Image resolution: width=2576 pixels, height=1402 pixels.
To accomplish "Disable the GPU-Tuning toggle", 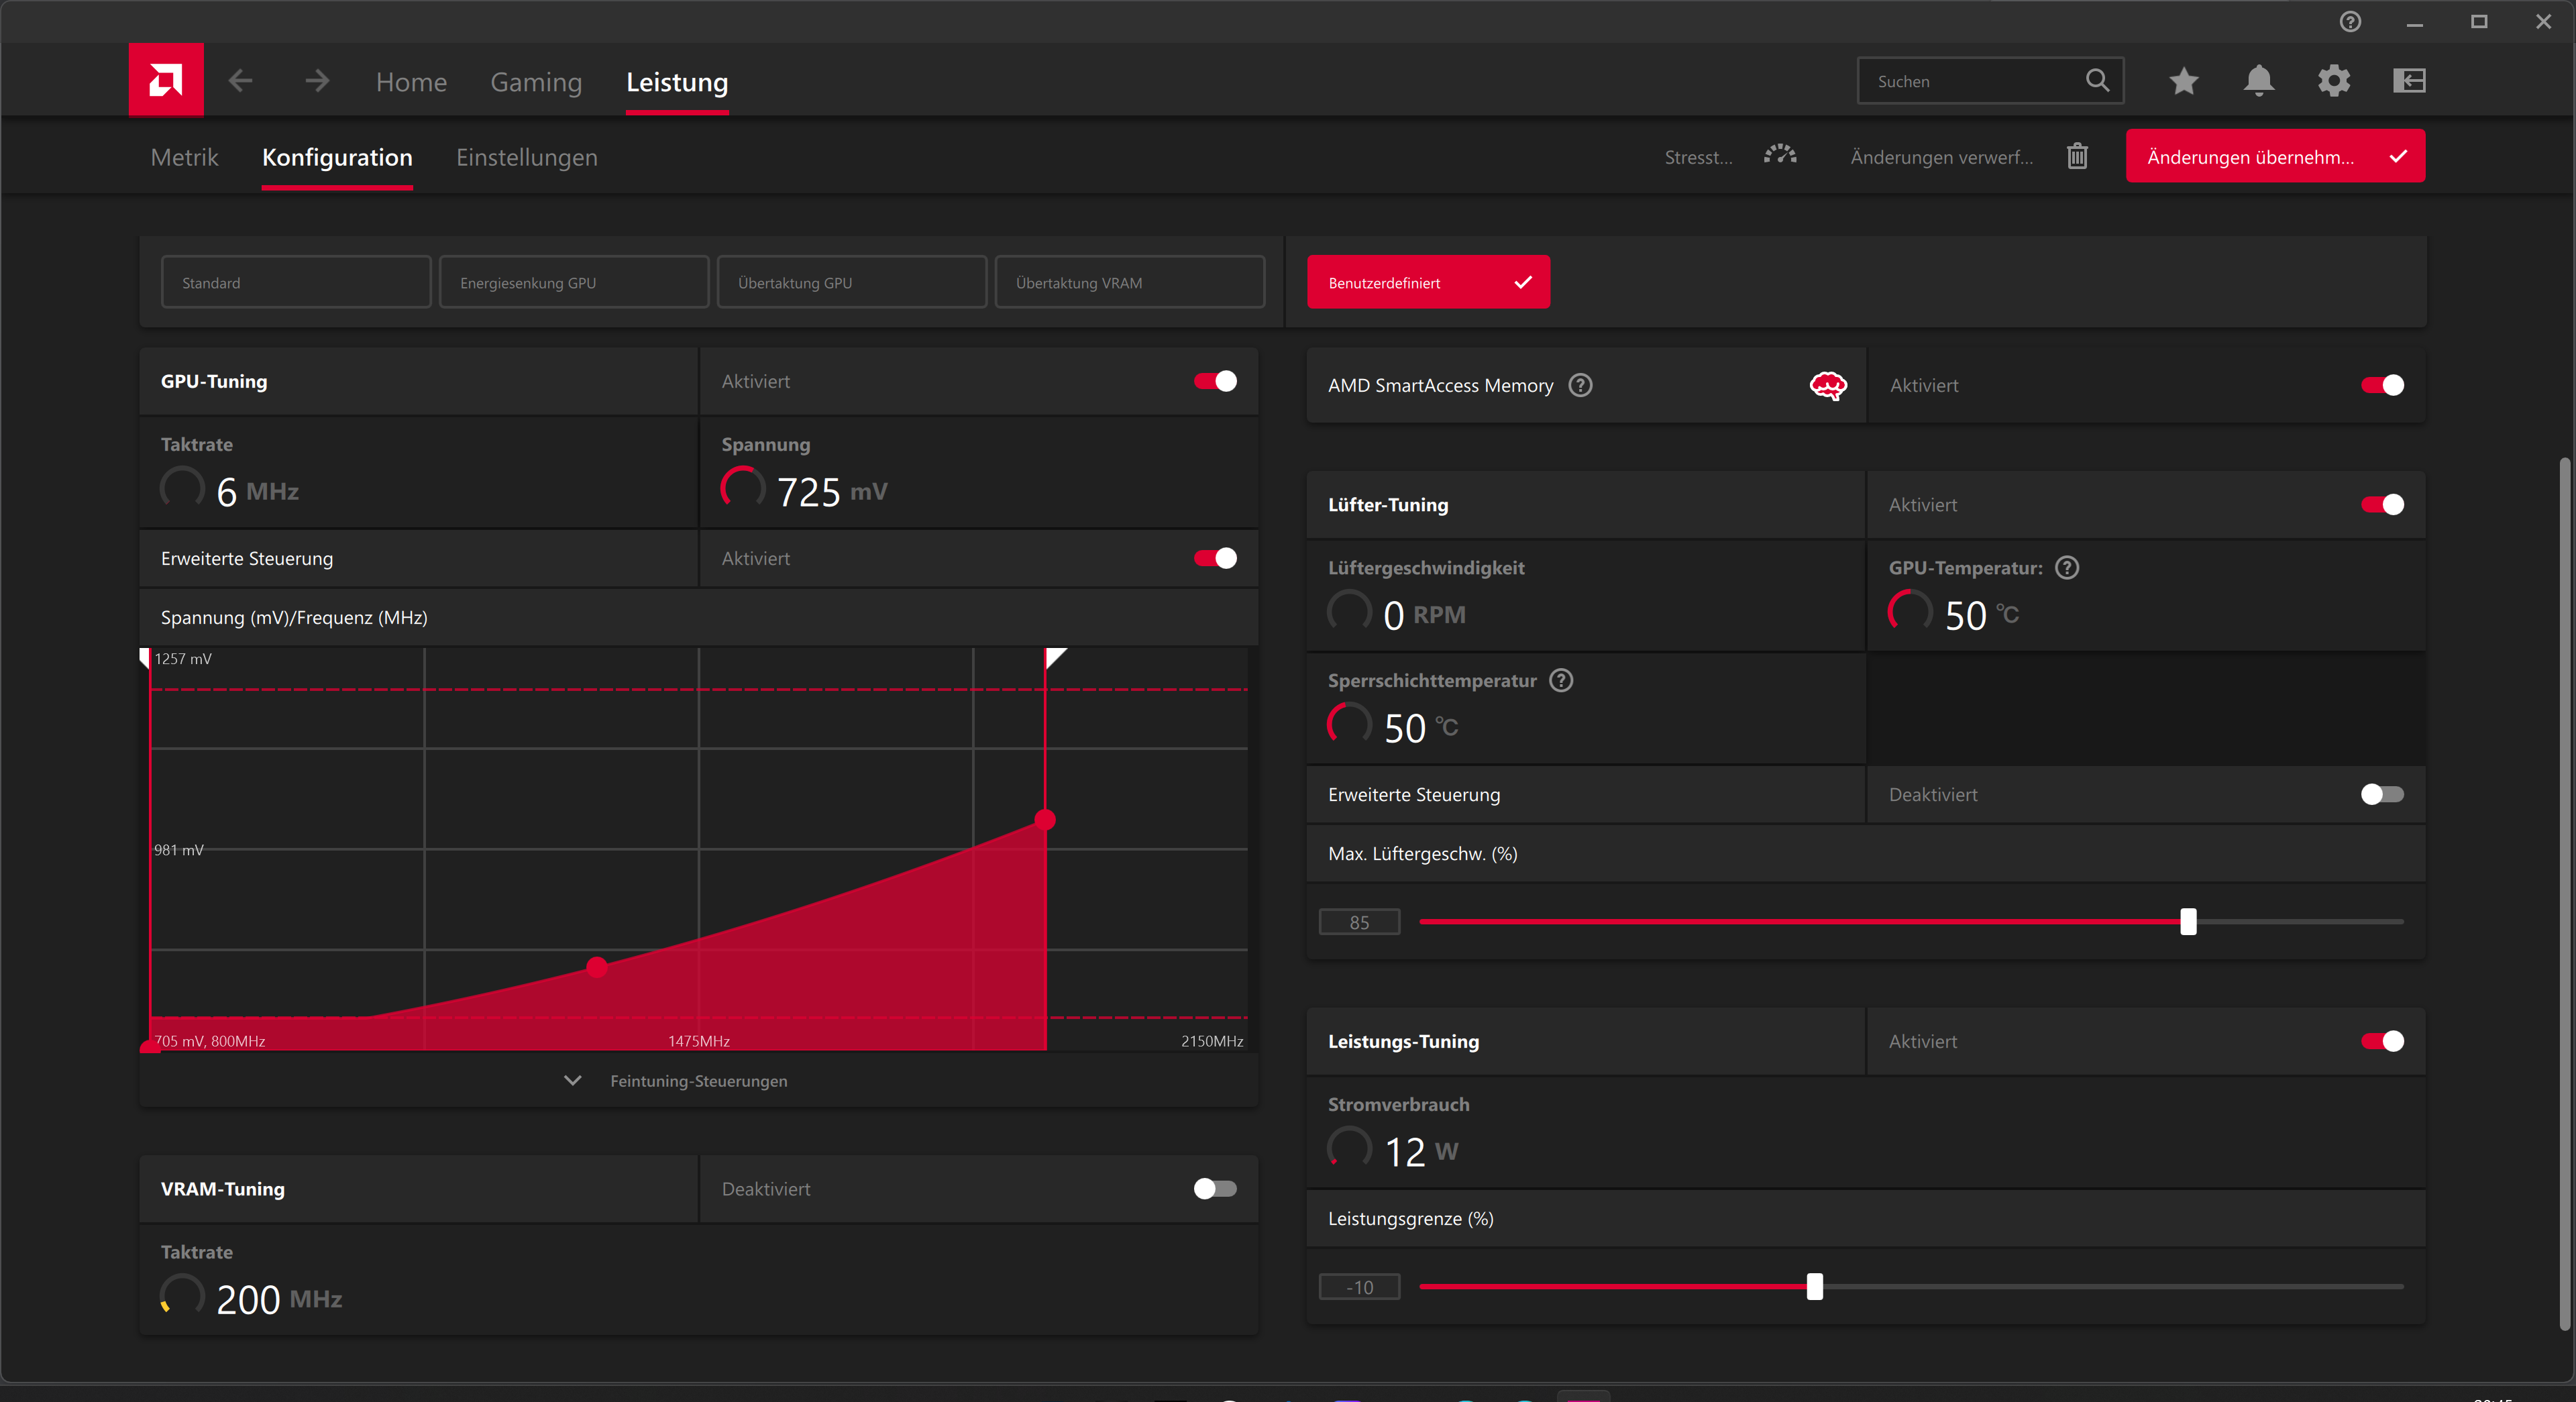I will point(1215,381).
